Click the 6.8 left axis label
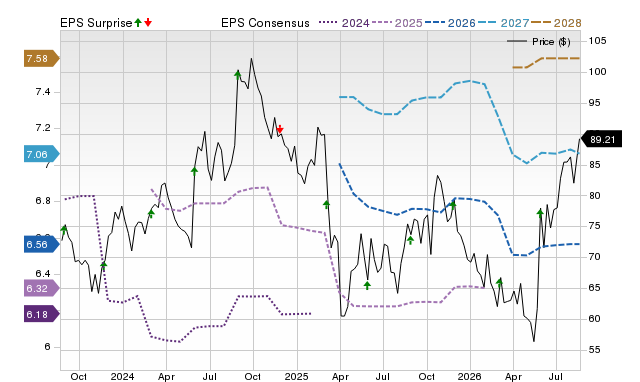 [43, 201]
